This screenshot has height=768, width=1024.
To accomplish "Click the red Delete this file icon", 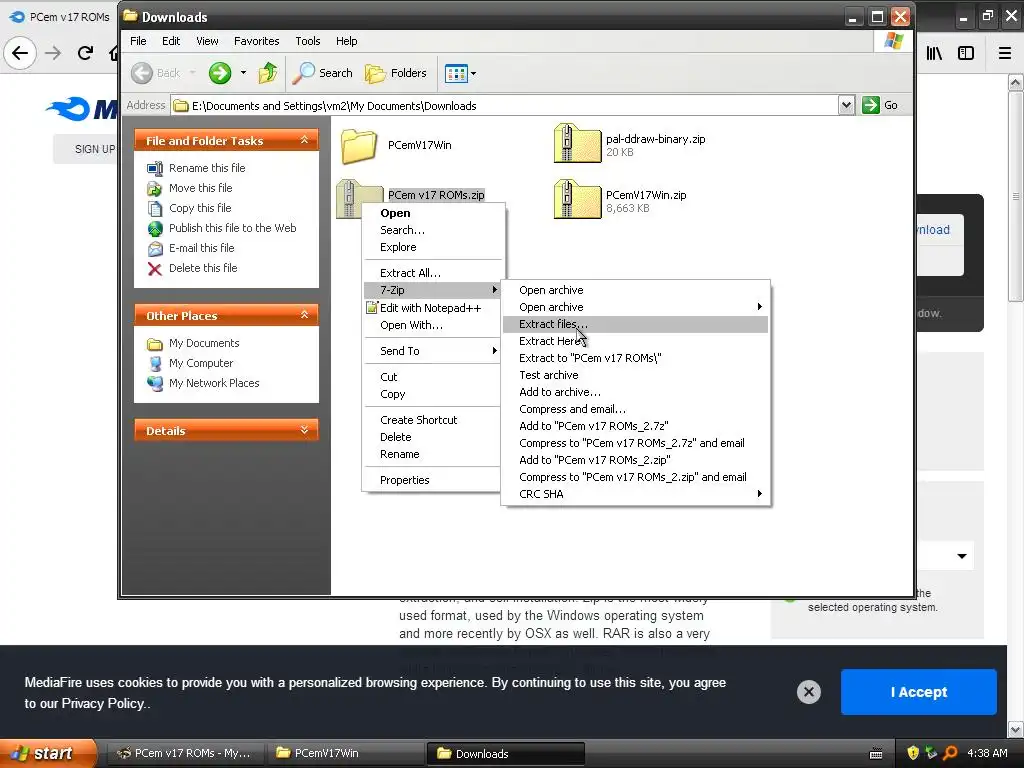I will click(x=155, y=268).
